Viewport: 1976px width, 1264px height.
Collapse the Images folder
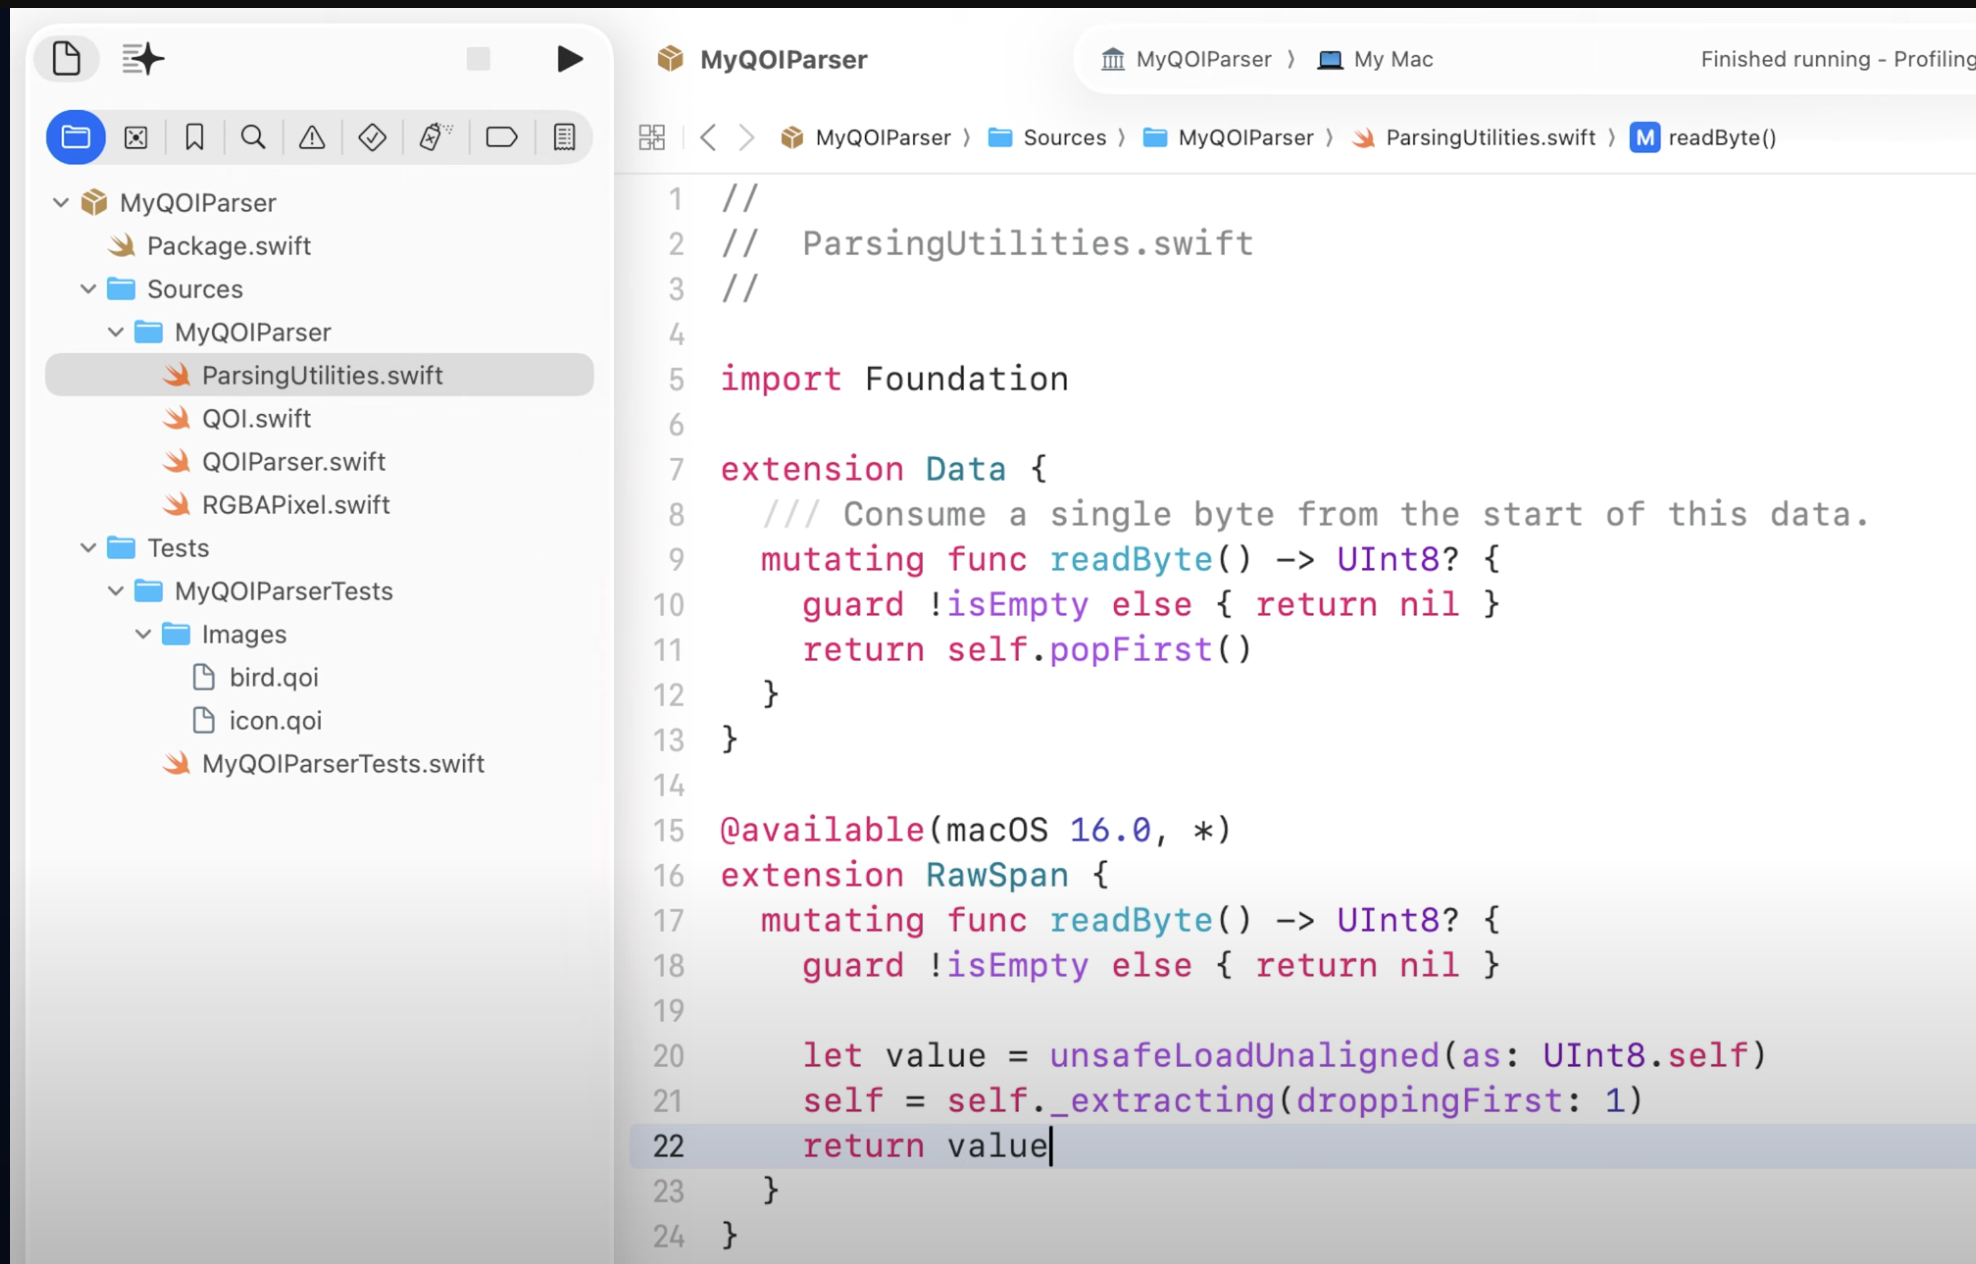click(143, 634)
